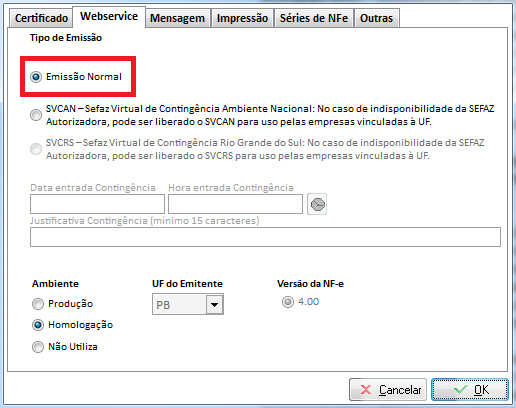Click the Justificativa Contingência text field
The height and width of the screenshot is (408, 516).
tap(265, 237)
